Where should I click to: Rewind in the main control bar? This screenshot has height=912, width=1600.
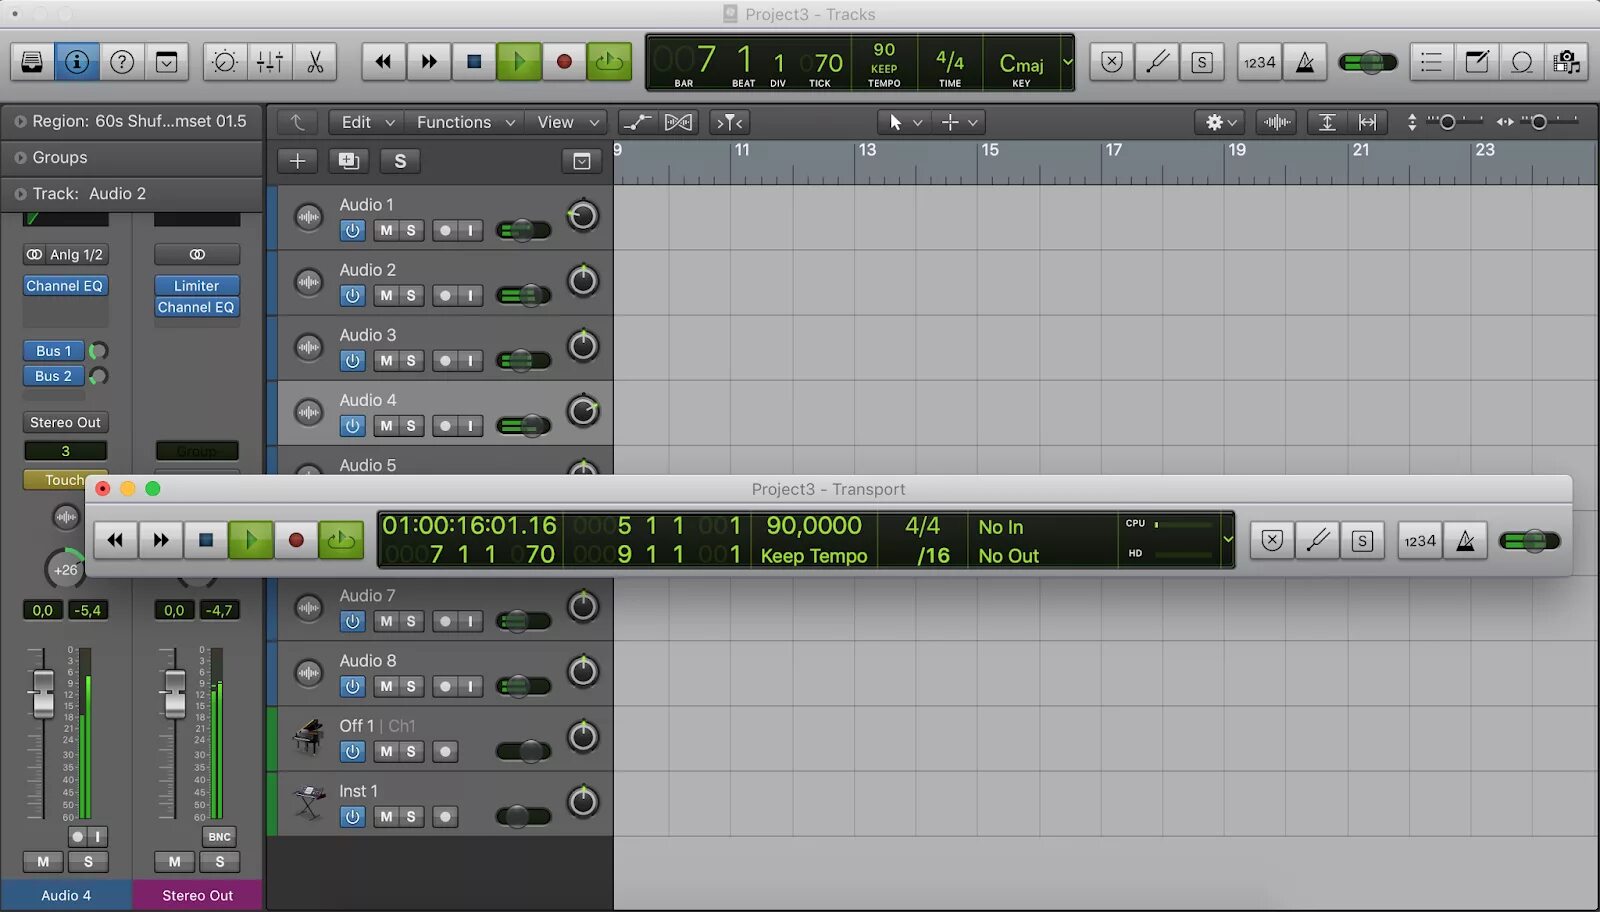pos(383,62)
